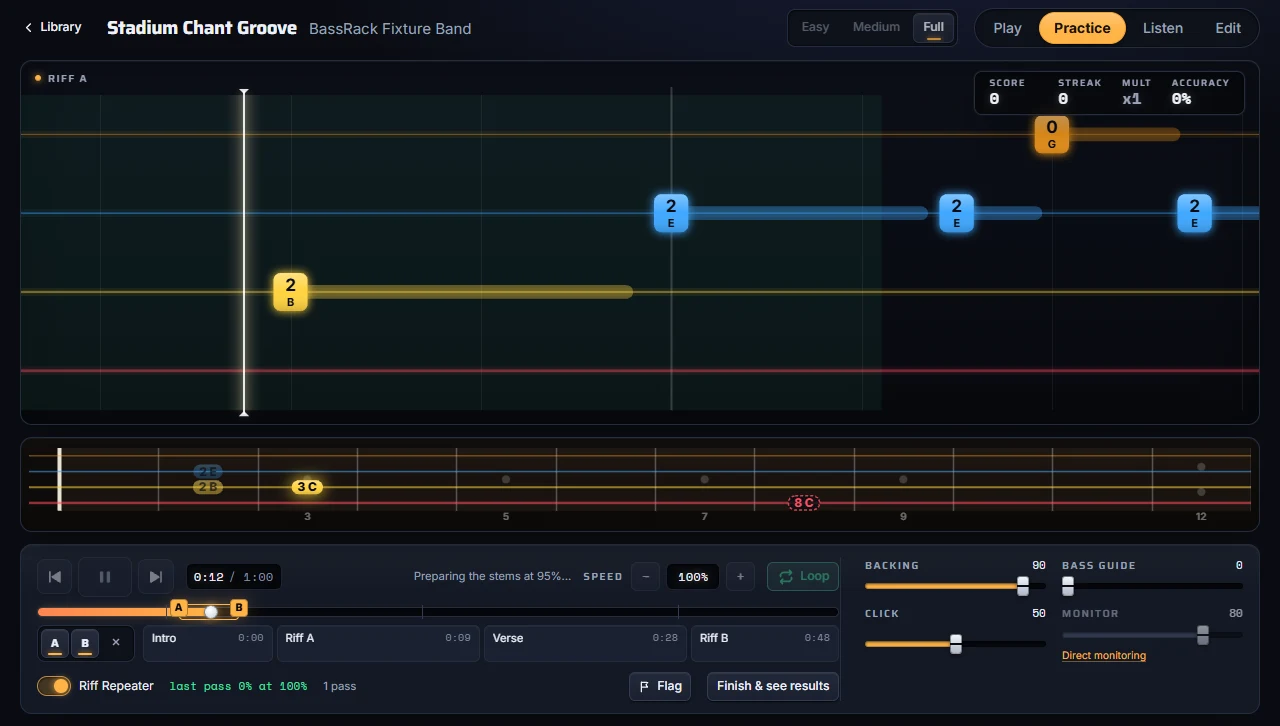Switch to Play mode

(x=1007, y=28)
